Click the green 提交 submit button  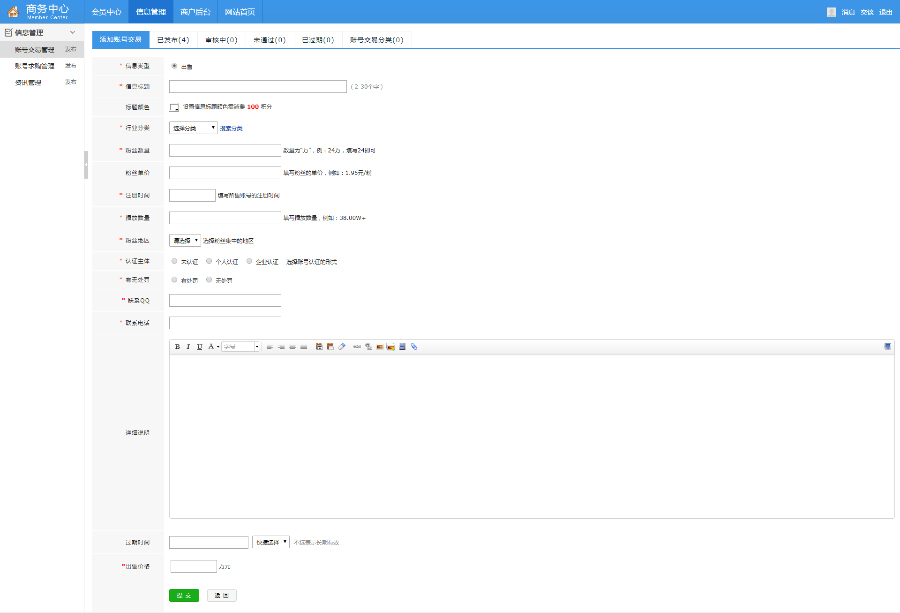coord(184,595)
